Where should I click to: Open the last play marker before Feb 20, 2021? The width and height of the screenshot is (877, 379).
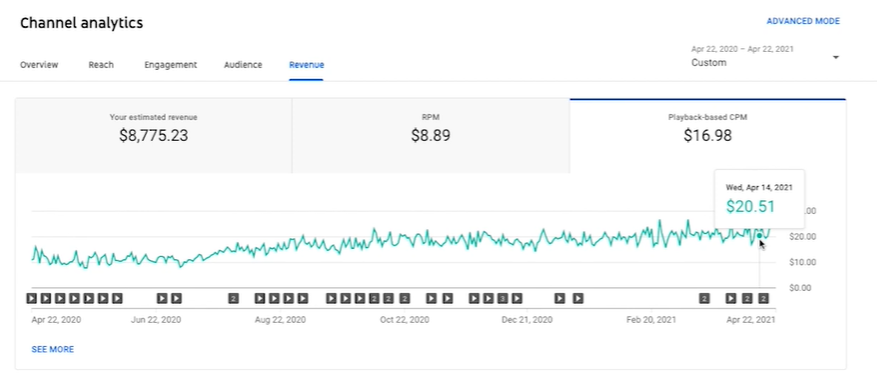pyautogui.click(x=578, y=299)
